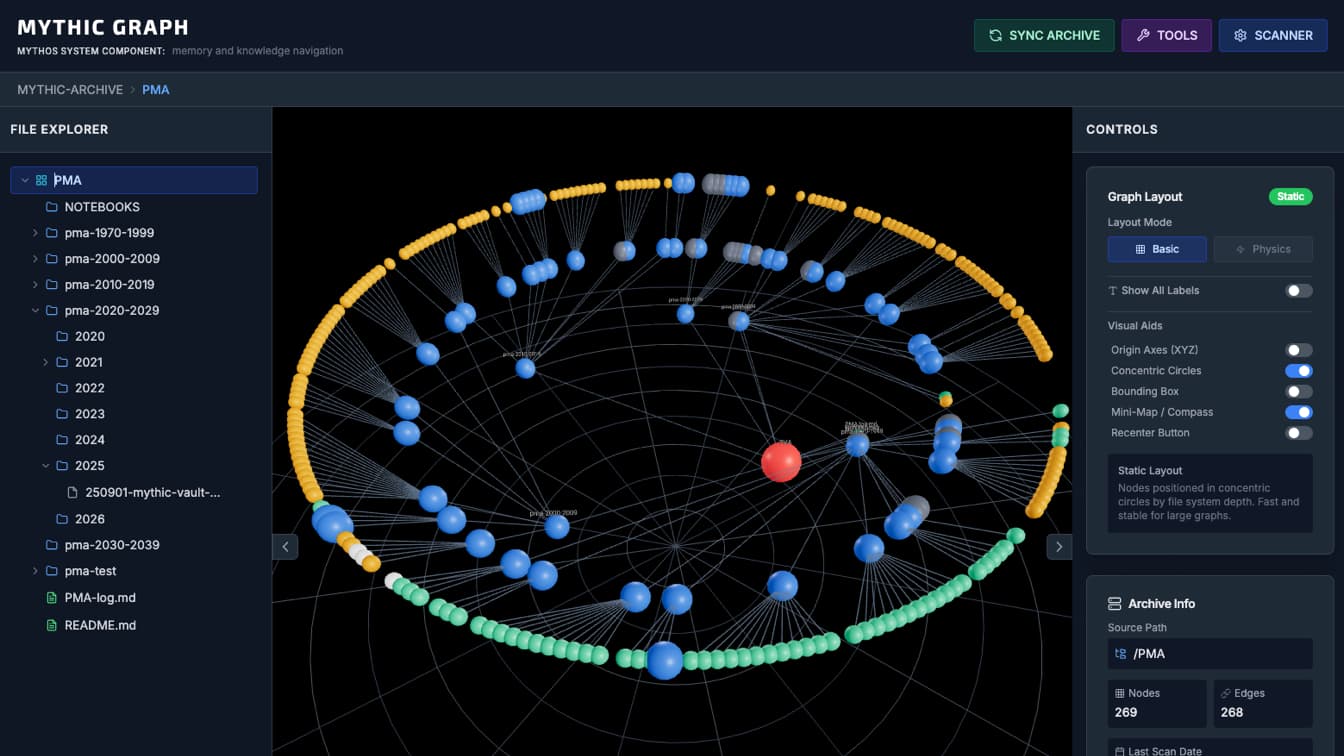Click the Nodes count icon
Screen dimensions: 1344x756
coord(1120,693)
